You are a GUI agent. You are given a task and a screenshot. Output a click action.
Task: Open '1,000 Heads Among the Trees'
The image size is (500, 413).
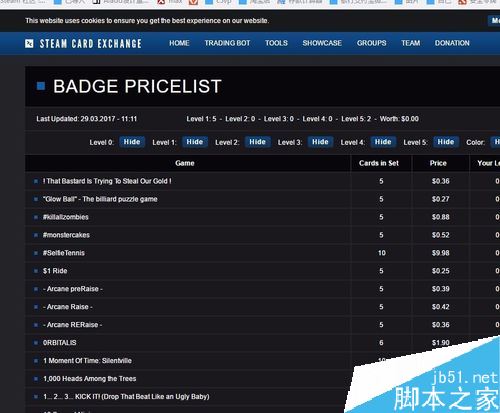pyautogui.click(x=90, y=379)
